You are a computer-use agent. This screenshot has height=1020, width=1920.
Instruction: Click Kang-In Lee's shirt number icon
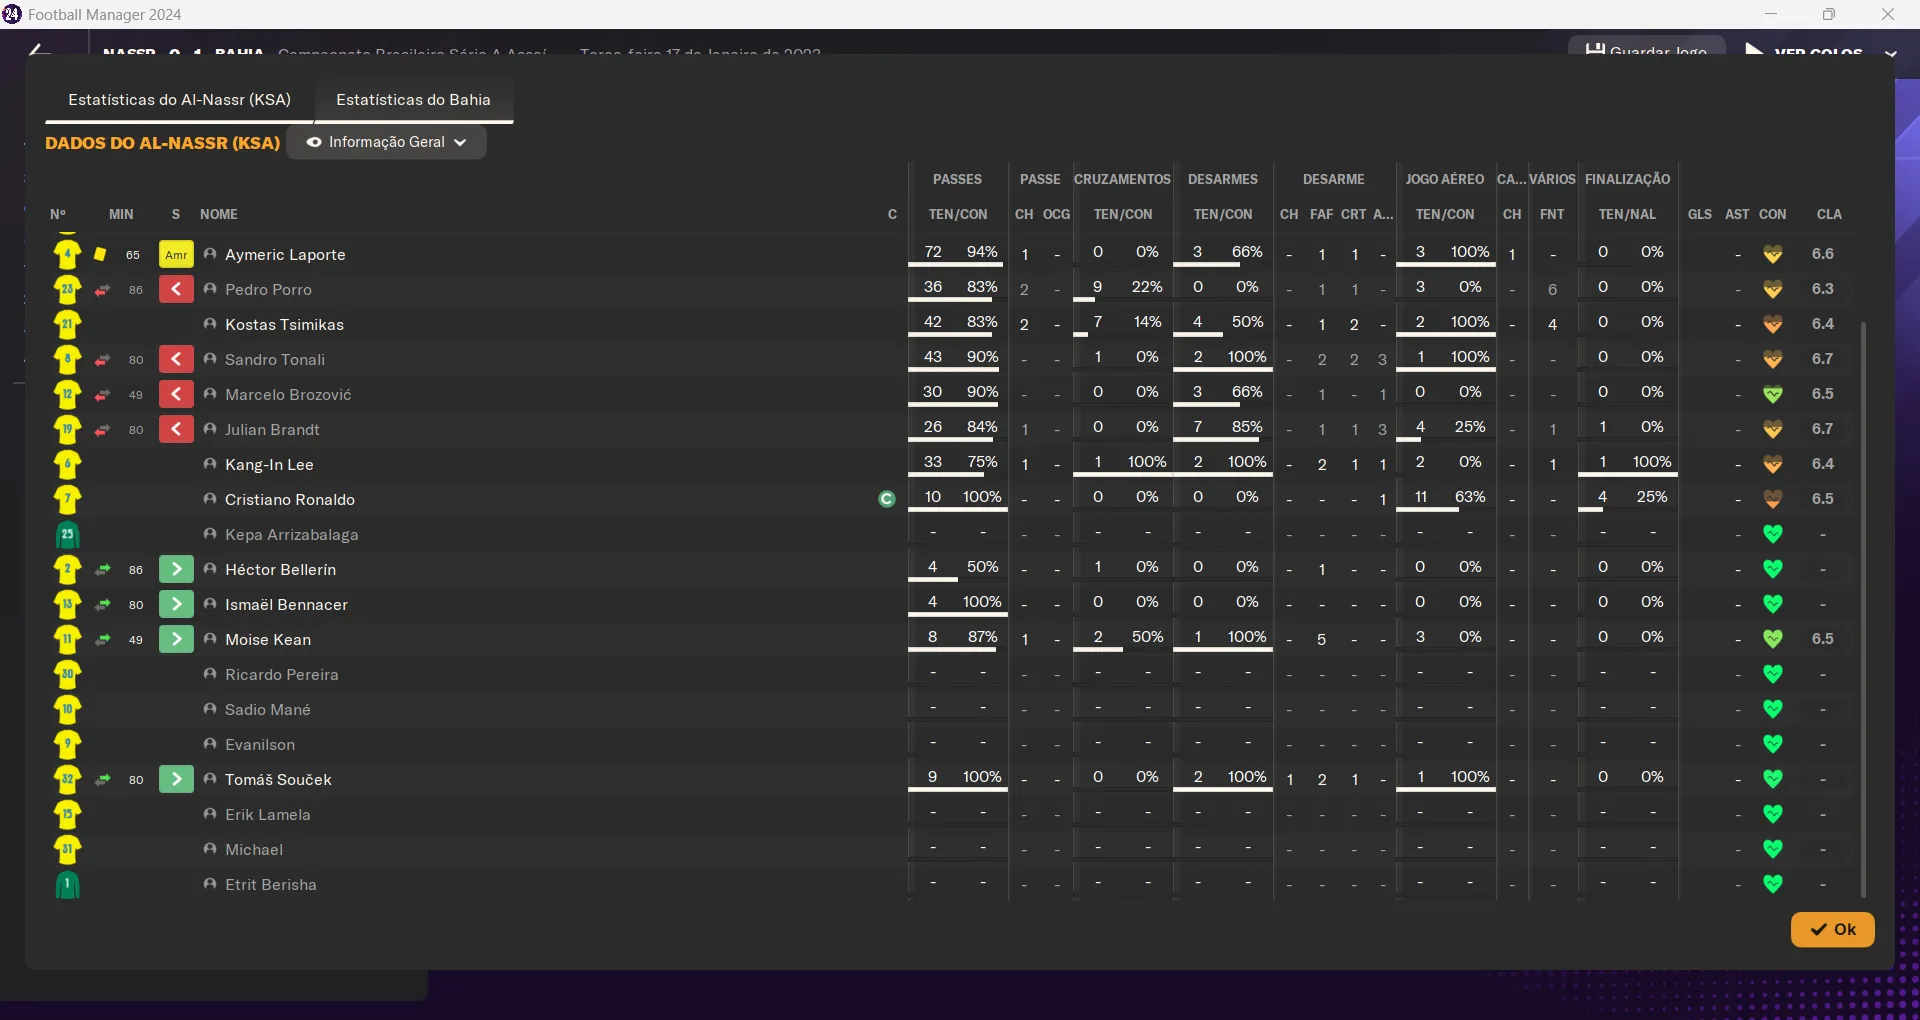[x=67, y=464]
